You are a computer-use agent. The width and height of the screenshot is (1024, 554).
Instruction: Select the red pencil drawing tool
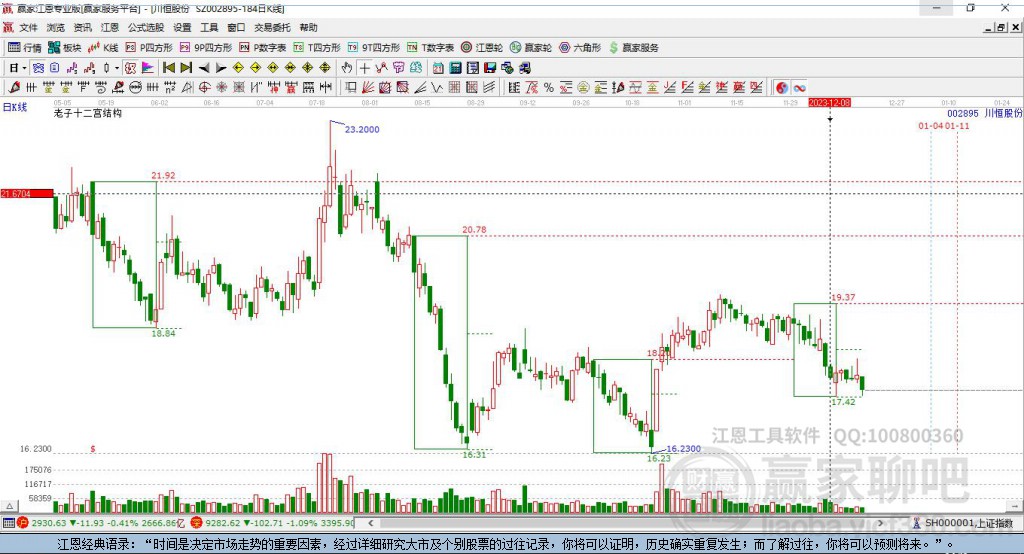[x=14, y=88]
